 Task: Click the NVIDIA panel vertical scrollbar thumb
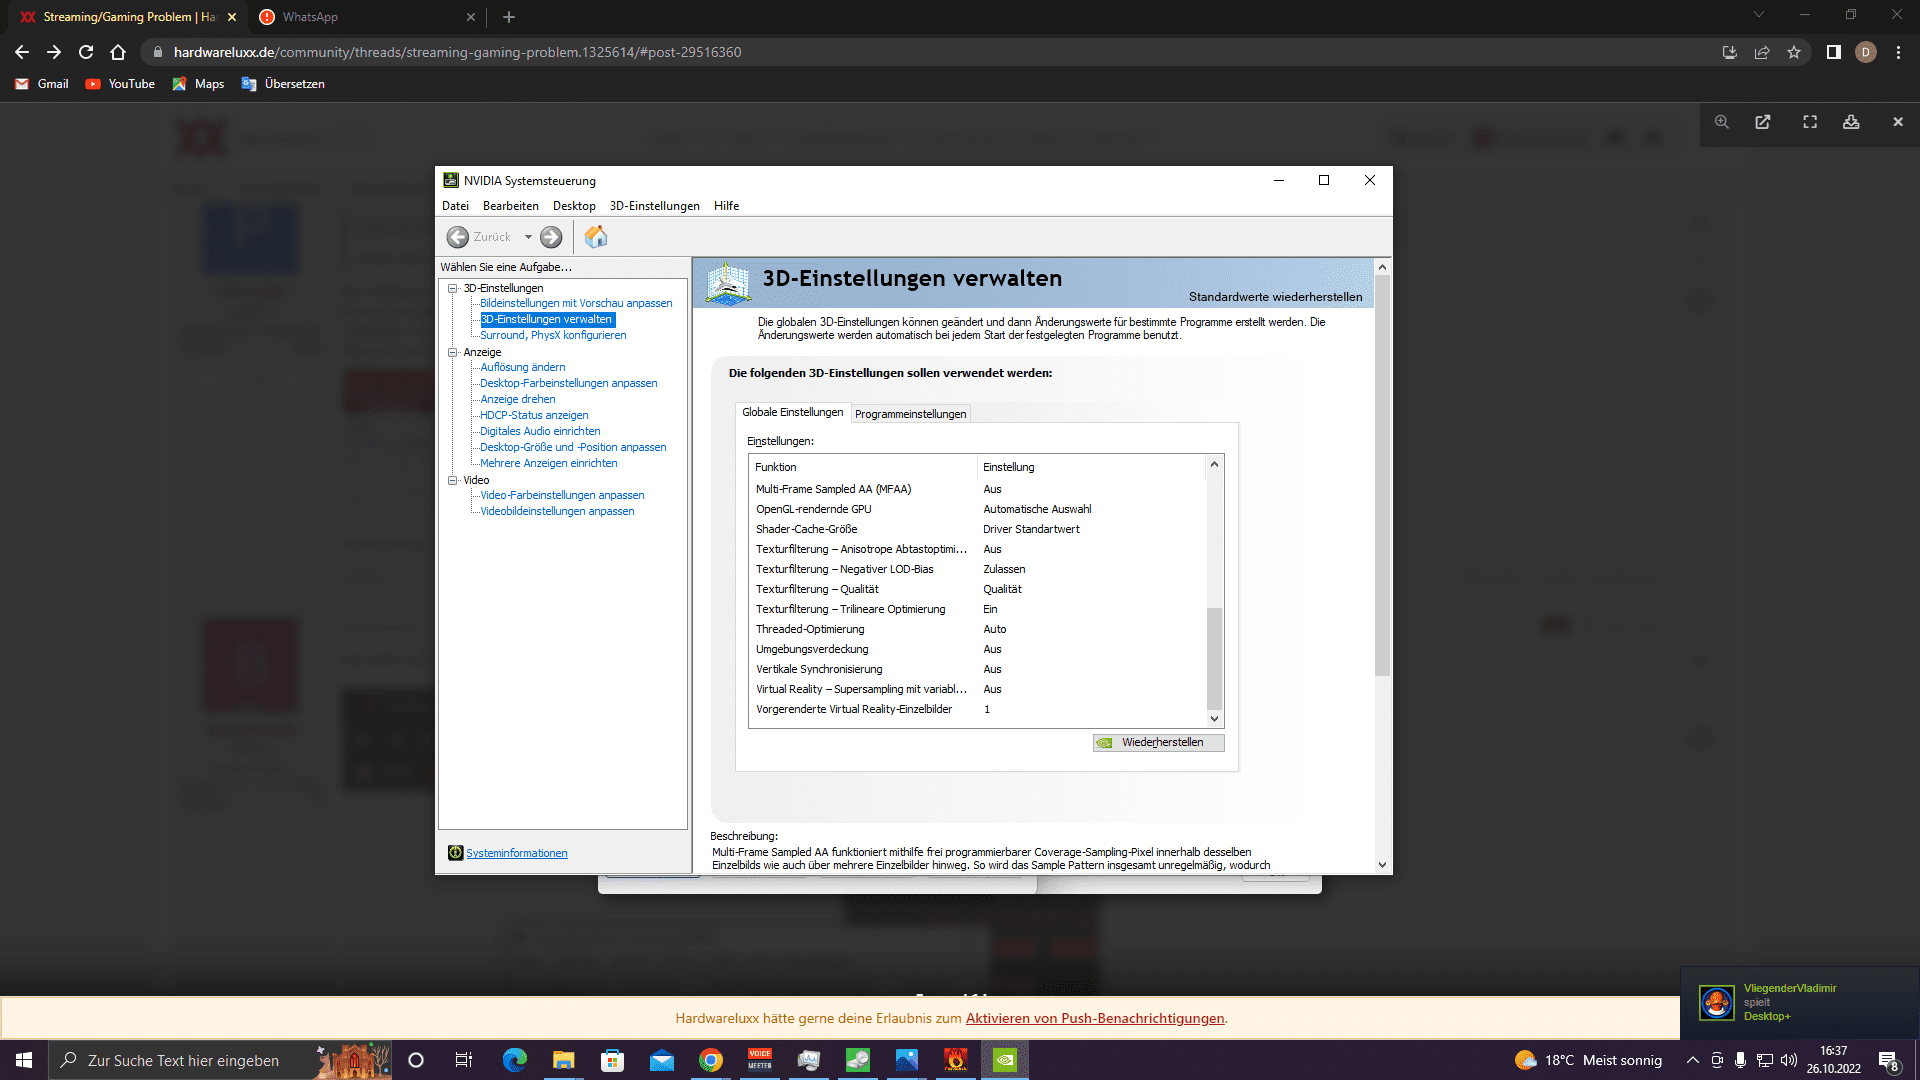(x=1382, y=475)
